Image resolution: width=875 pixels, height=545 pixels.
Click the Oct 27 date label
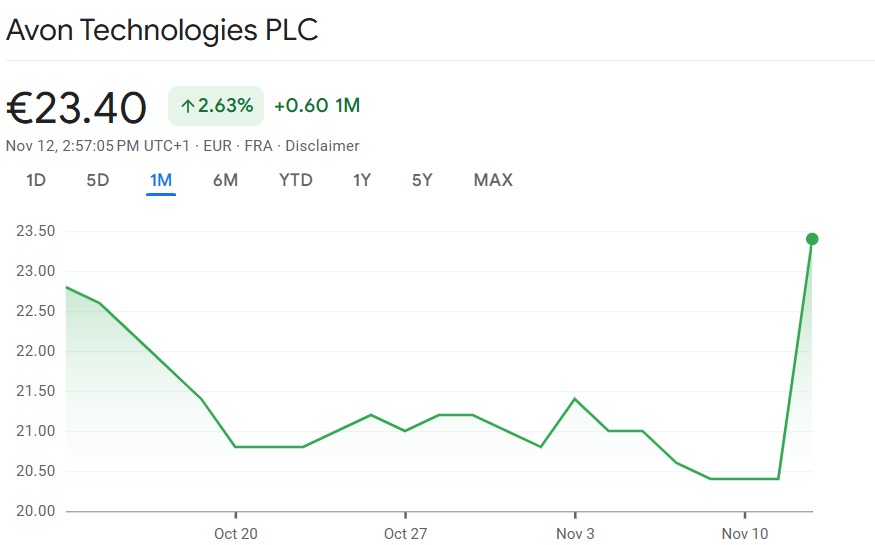[x=405, y=534]
